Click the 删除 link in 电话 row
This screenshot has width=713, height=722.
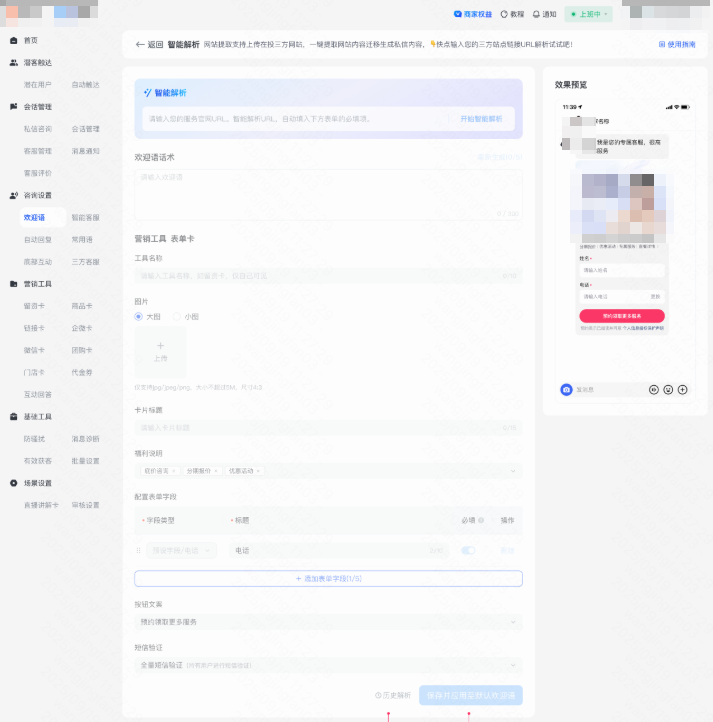tap(507, 551)
